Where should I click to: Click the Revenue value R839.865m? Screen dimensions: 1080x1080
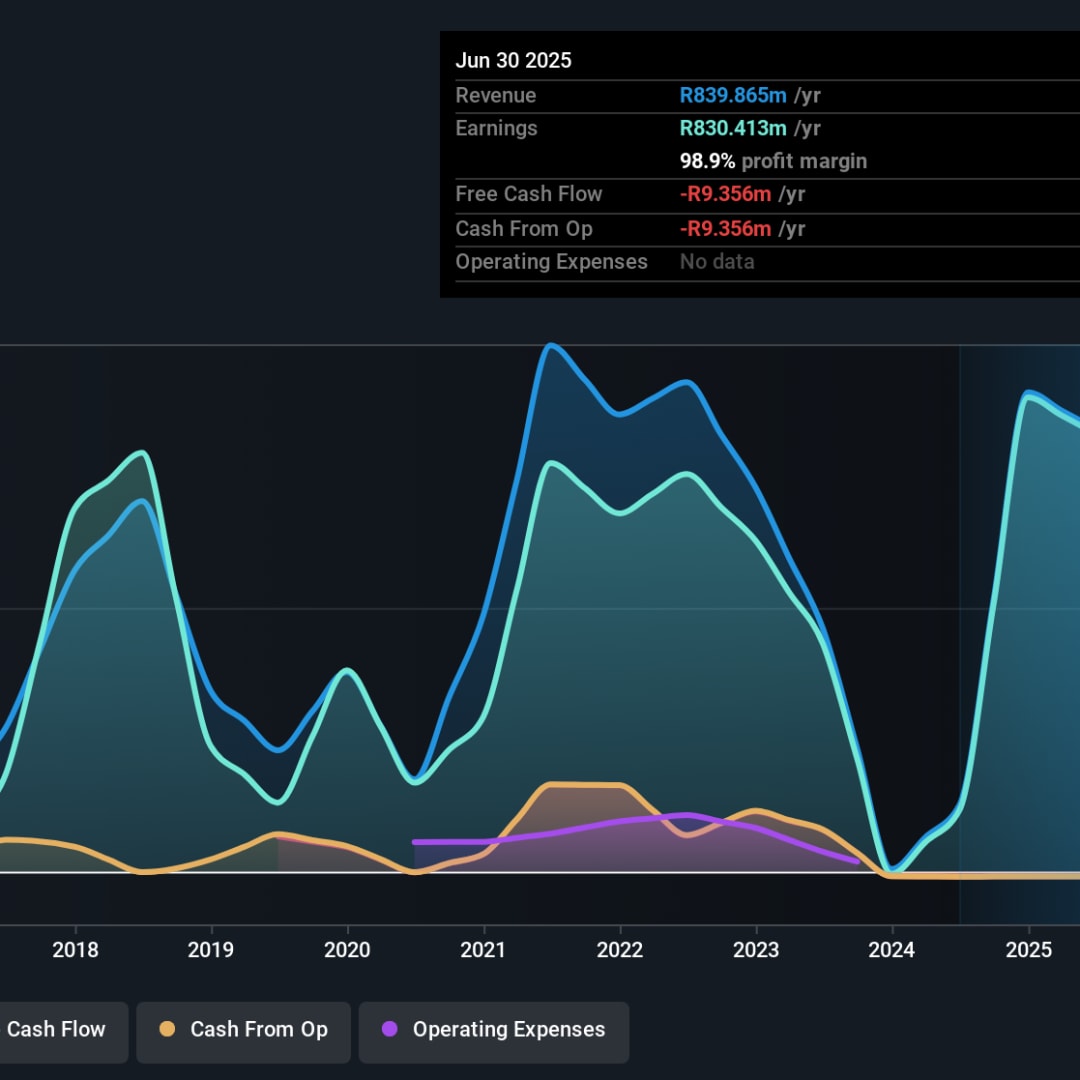pyautogui.click(x=733, y=95)
